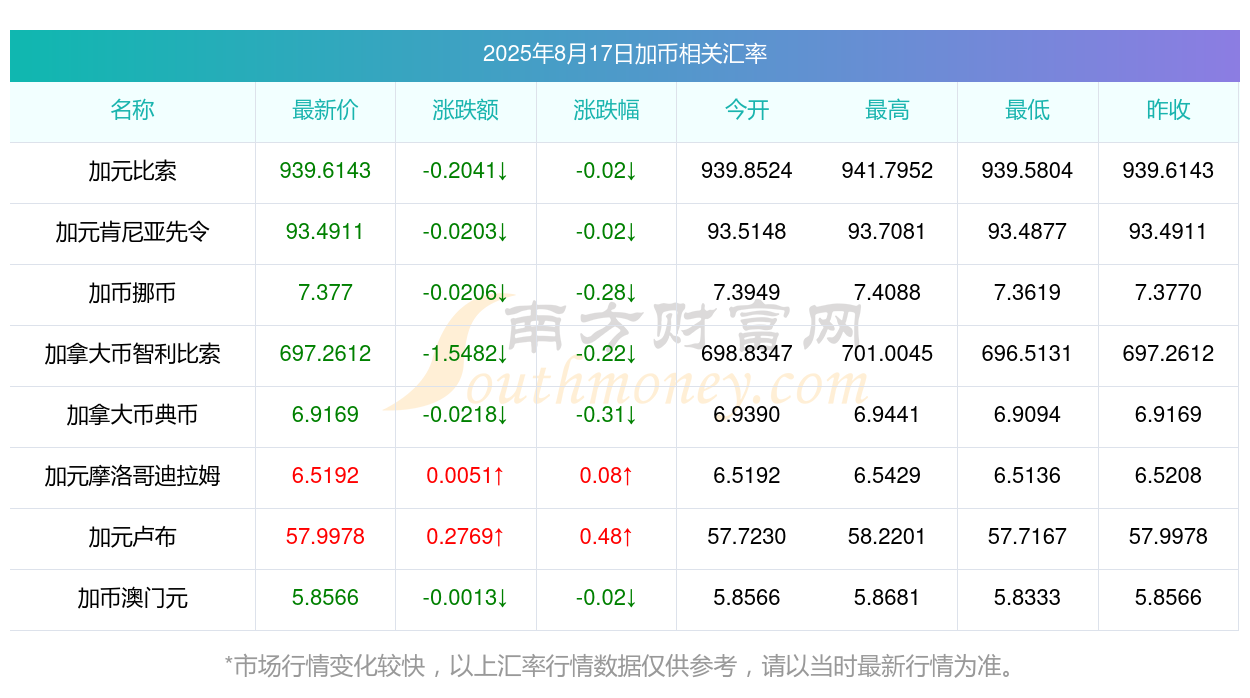Click opening price 698.8347
This screenshot has height=698, width=1250.
[x=747, y=354]
